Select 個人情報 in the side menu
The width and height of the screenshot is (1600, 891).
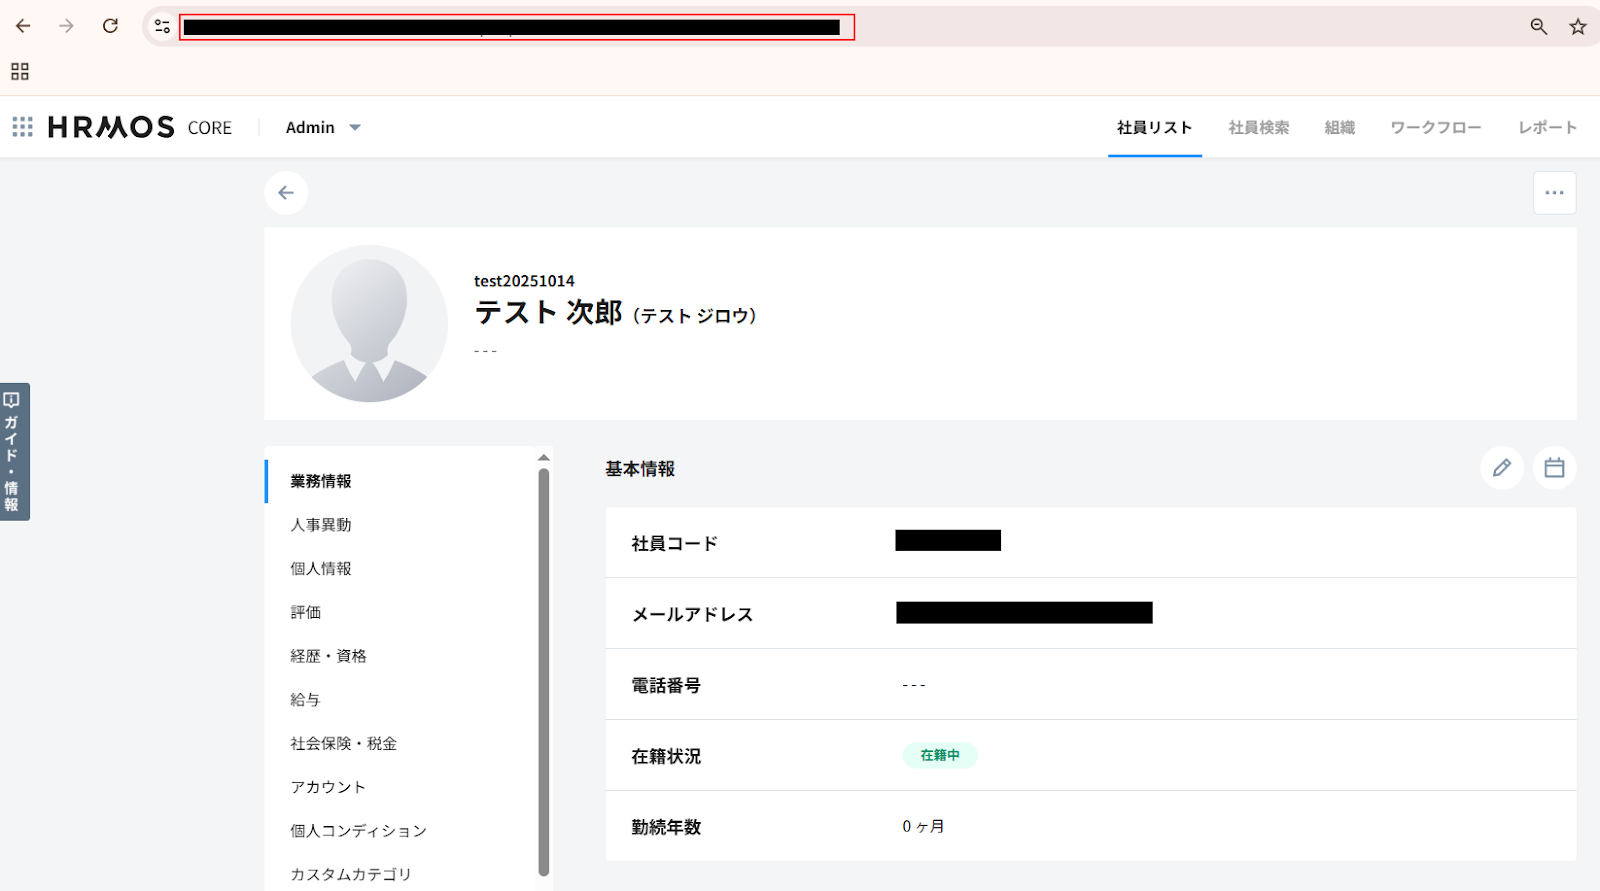(x=321, y=568)
